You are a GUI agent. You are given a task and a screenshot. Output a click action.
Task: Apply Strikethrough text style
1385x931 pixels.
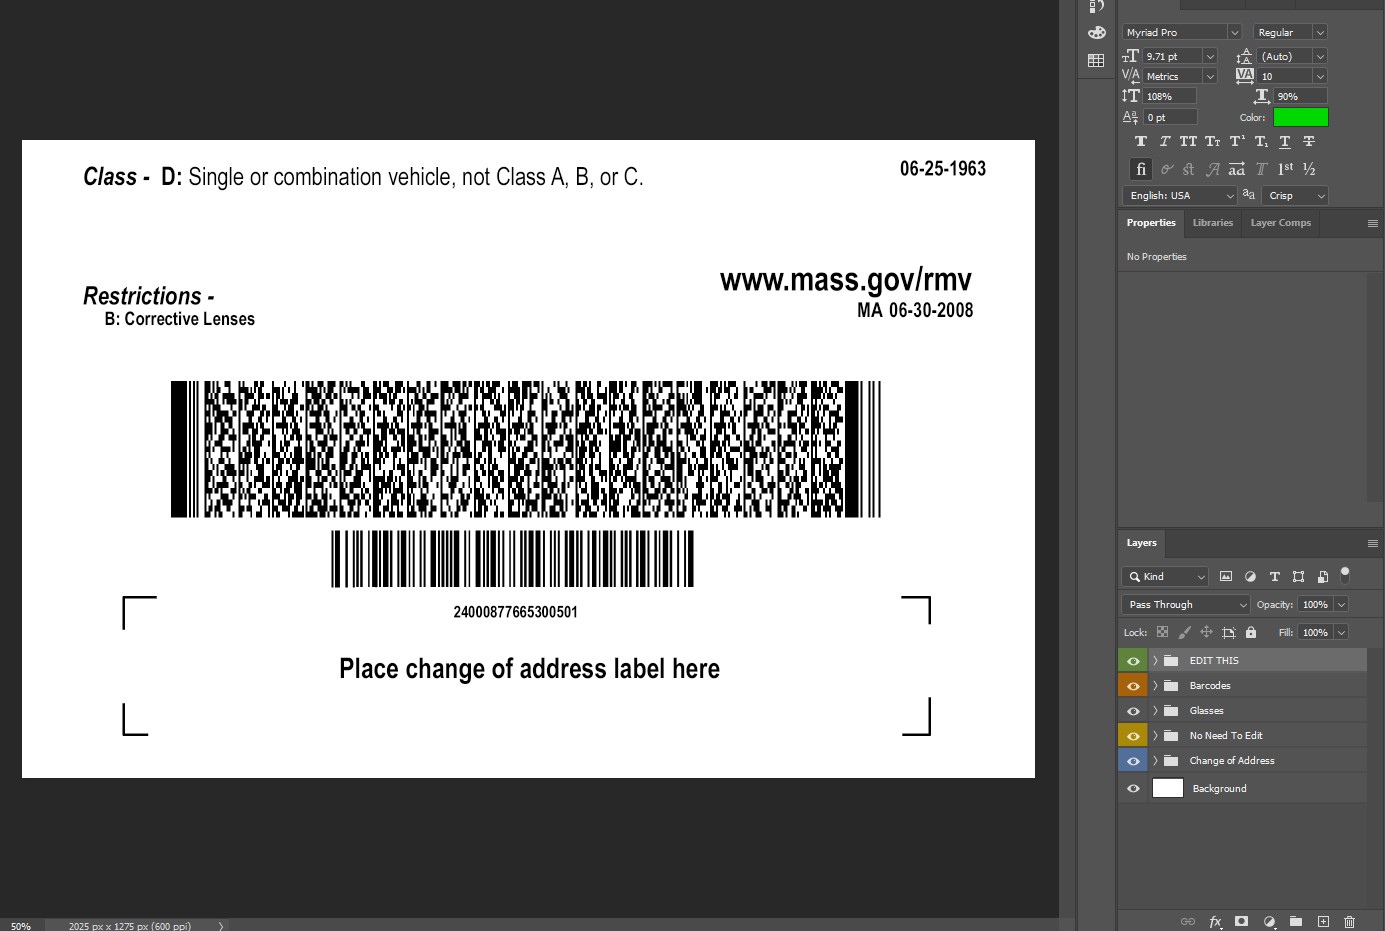pos(1309,142)
